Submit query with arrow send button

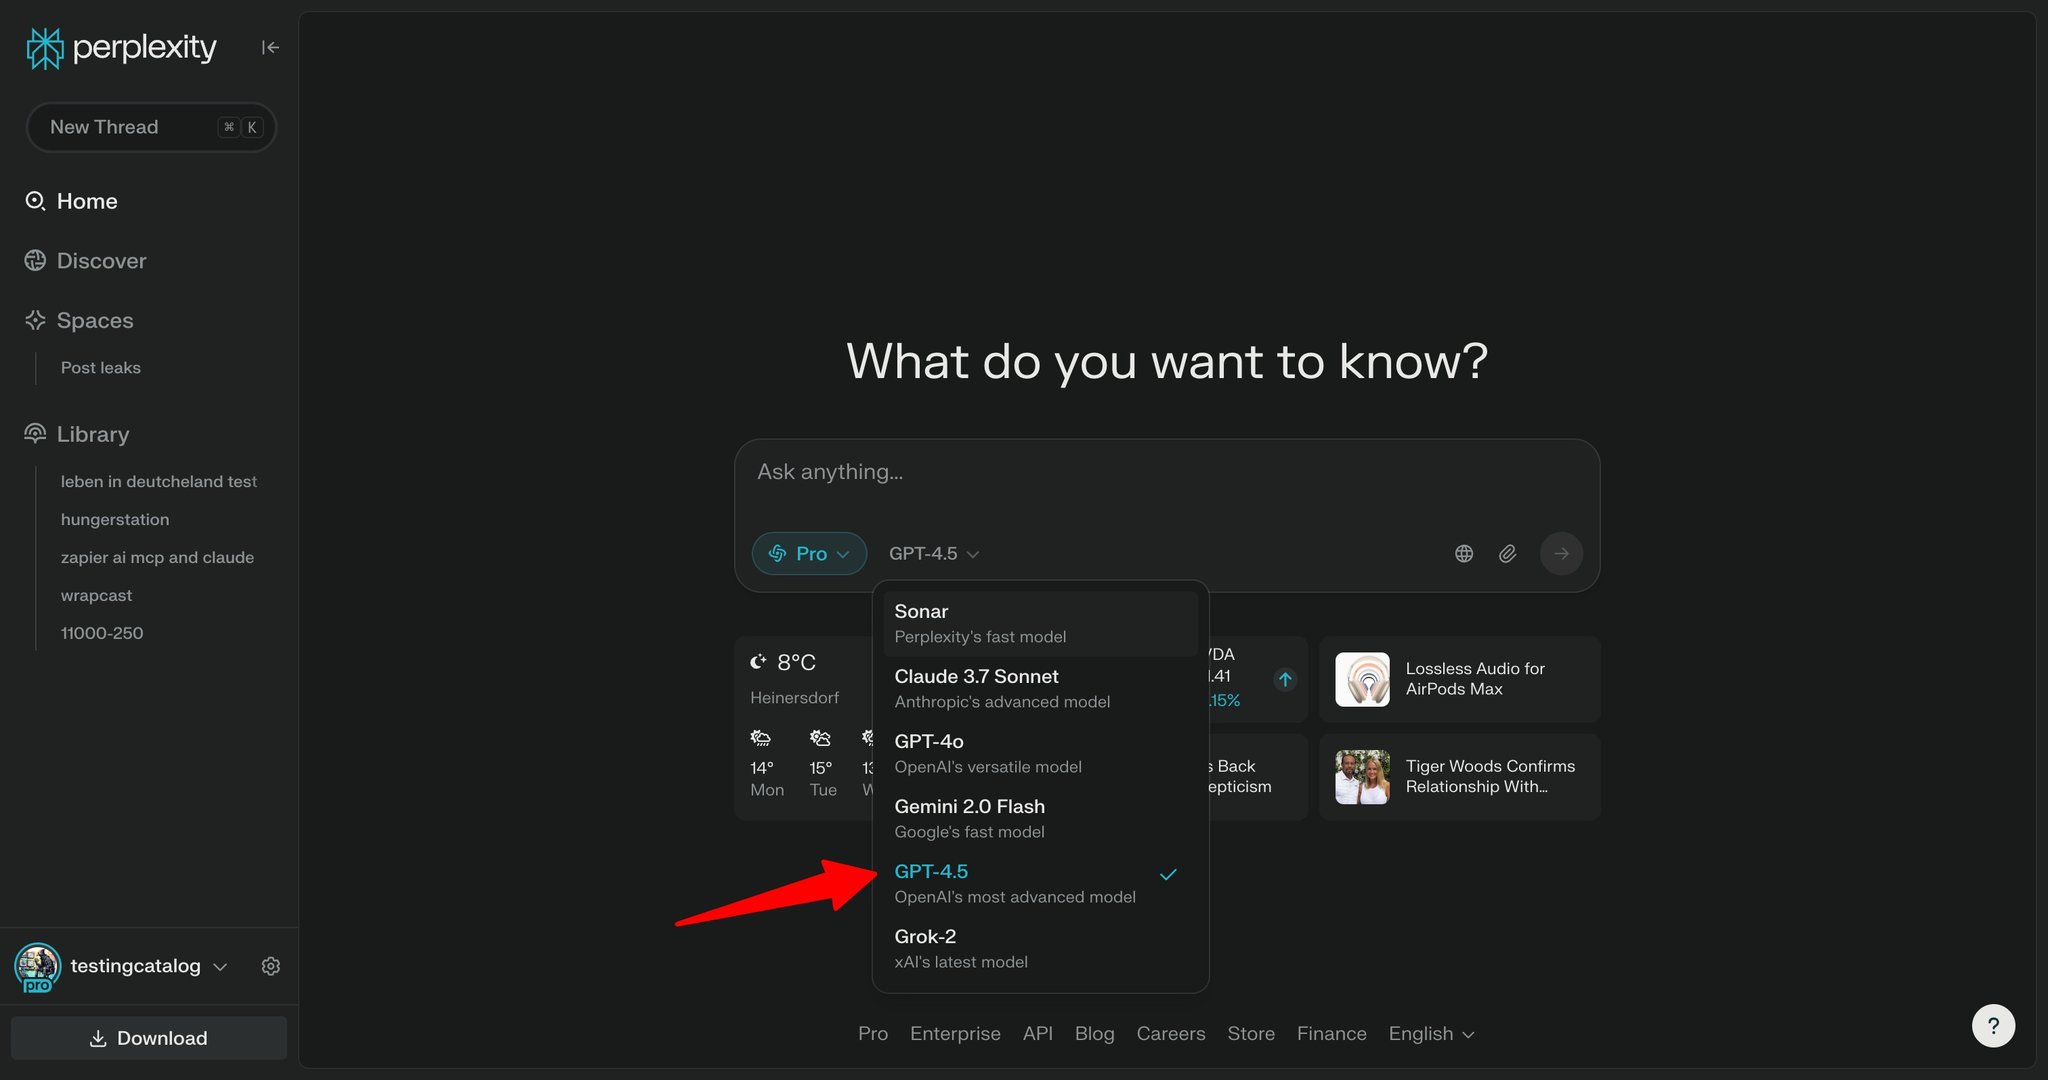click(1561, 553)
